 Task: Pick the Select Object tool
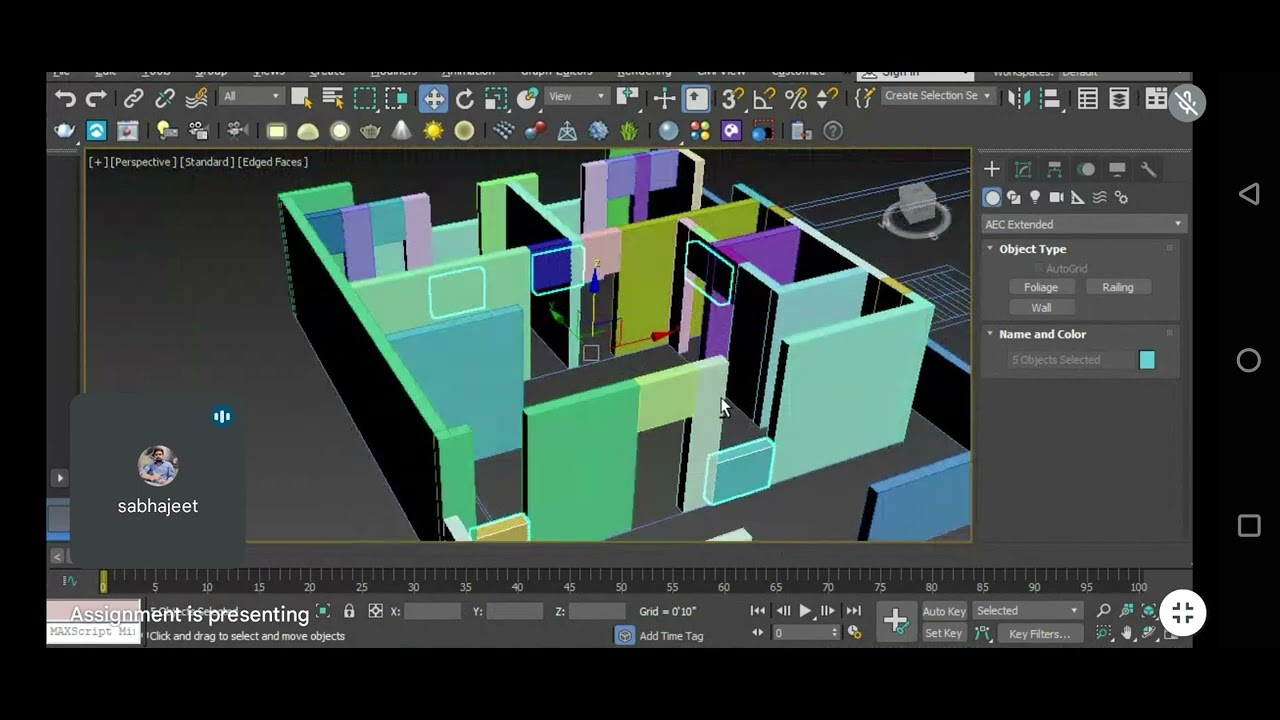301,98
